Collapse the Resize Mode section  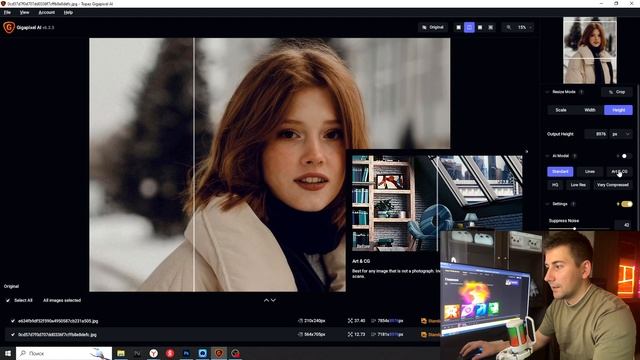tap(547, 92)
